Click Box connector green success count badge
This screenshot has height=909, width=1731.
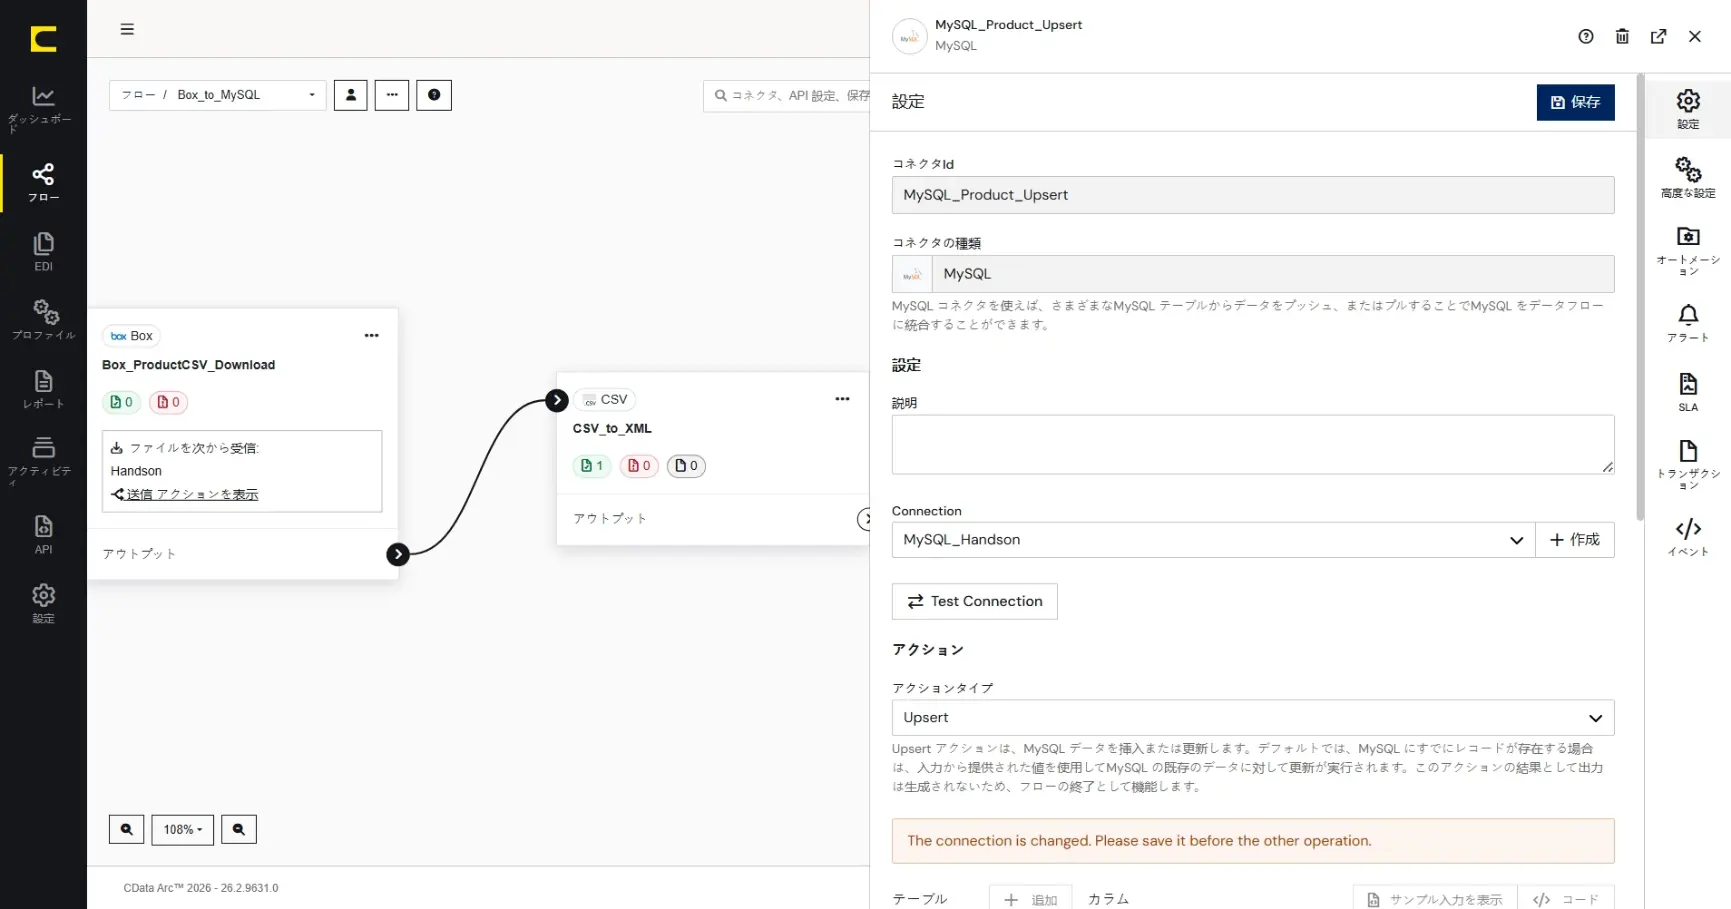coord(121,402)
